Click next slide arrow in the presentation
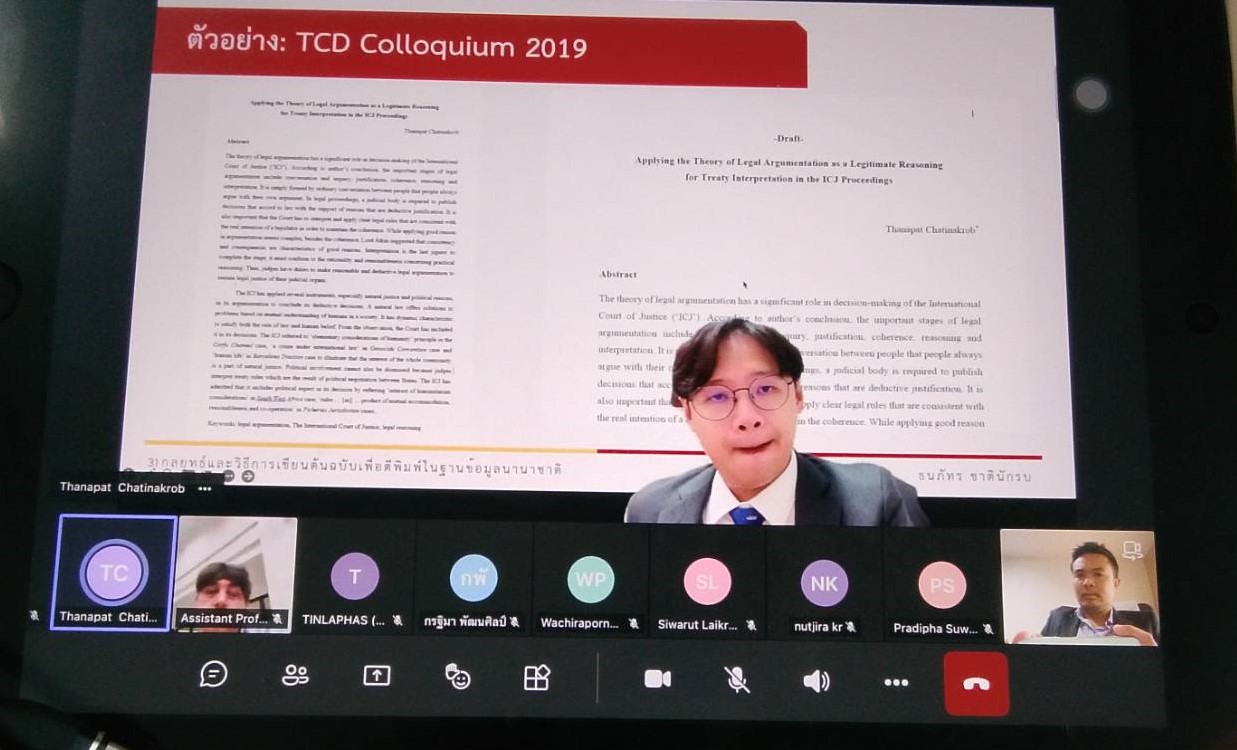1237x750 pixels. [x=248, y=476]
